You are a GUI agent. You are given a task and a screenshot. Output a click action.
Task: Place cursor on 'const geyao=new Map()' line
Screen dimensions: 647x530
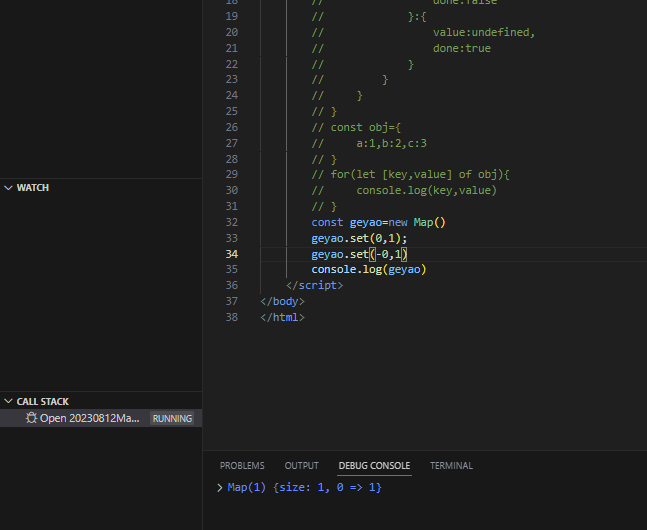[x=378, y=222]
